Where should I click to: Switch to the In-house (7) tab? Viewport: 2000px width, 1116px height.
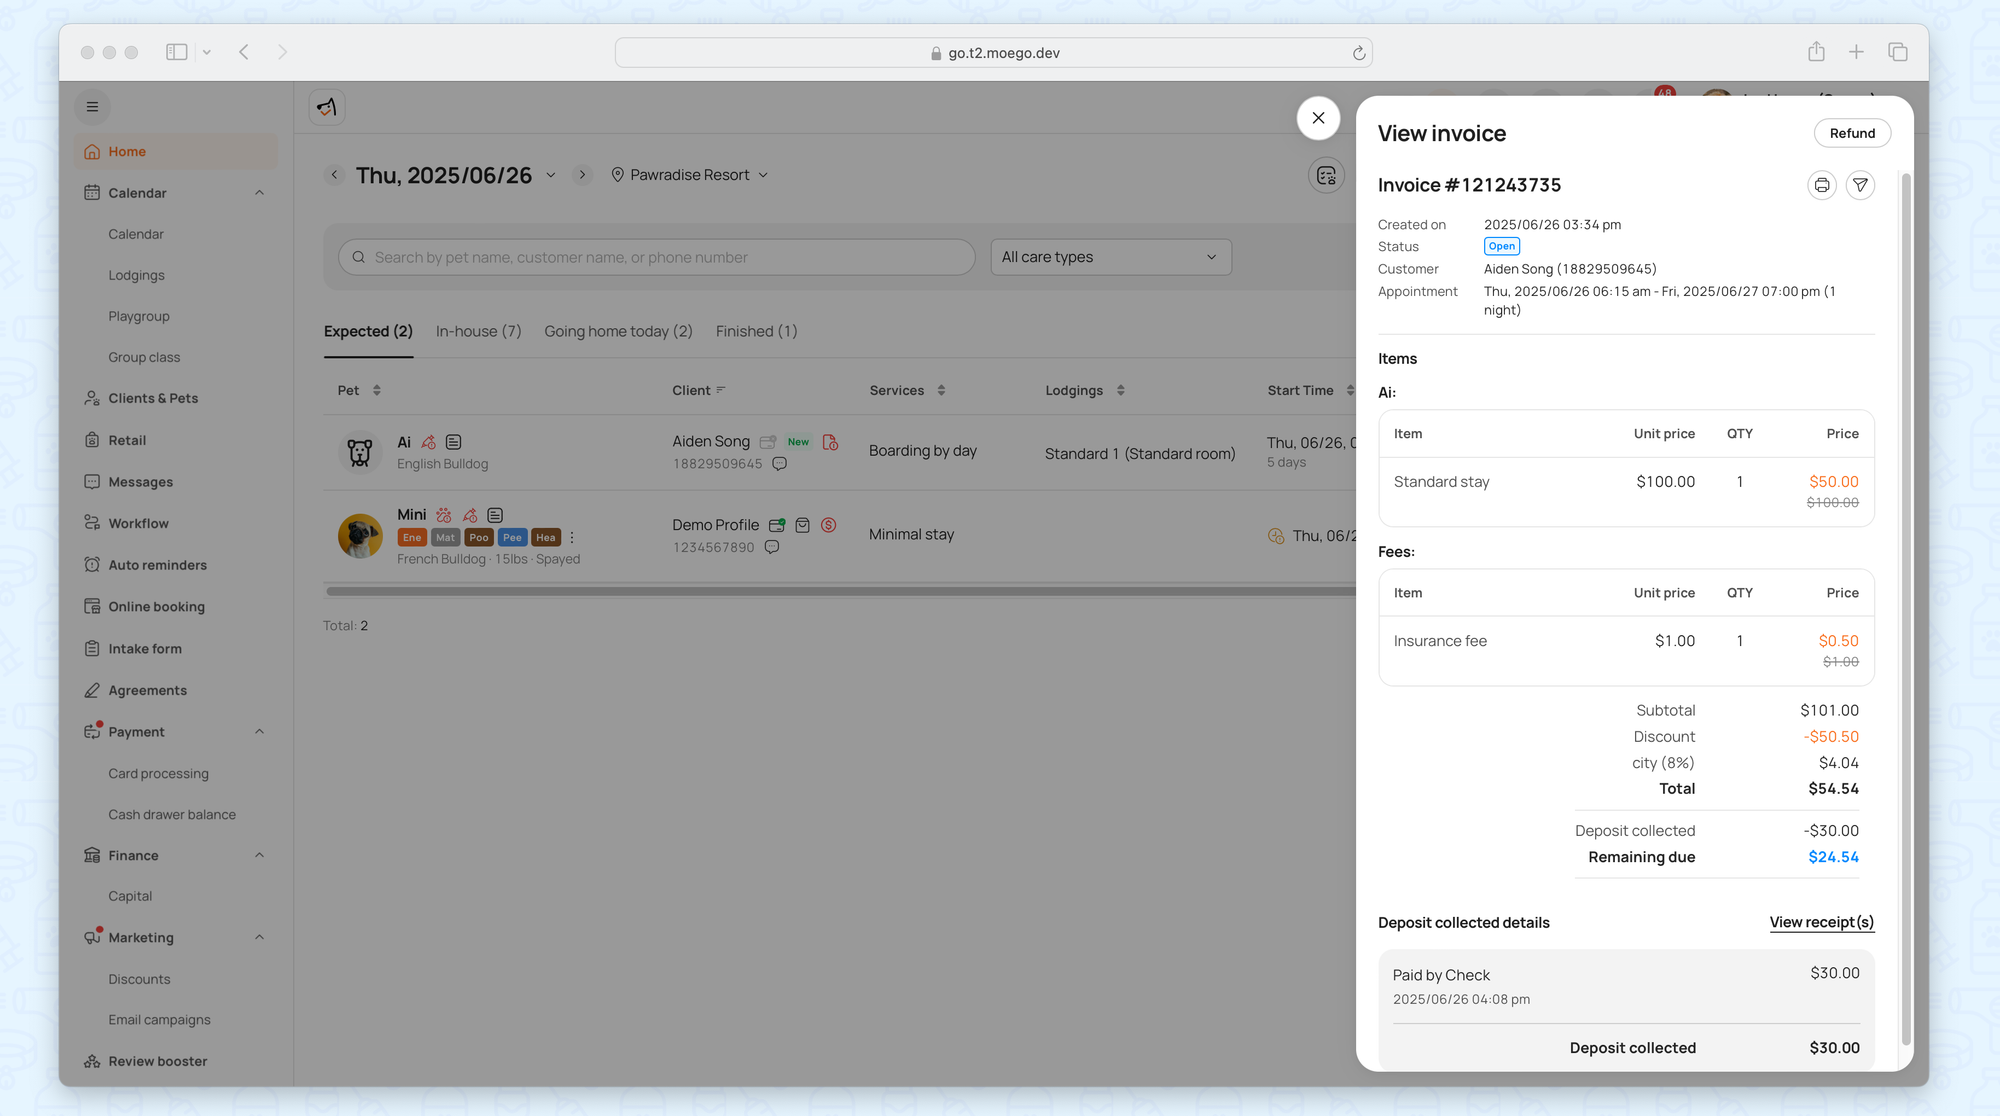[x=478, y=331]
